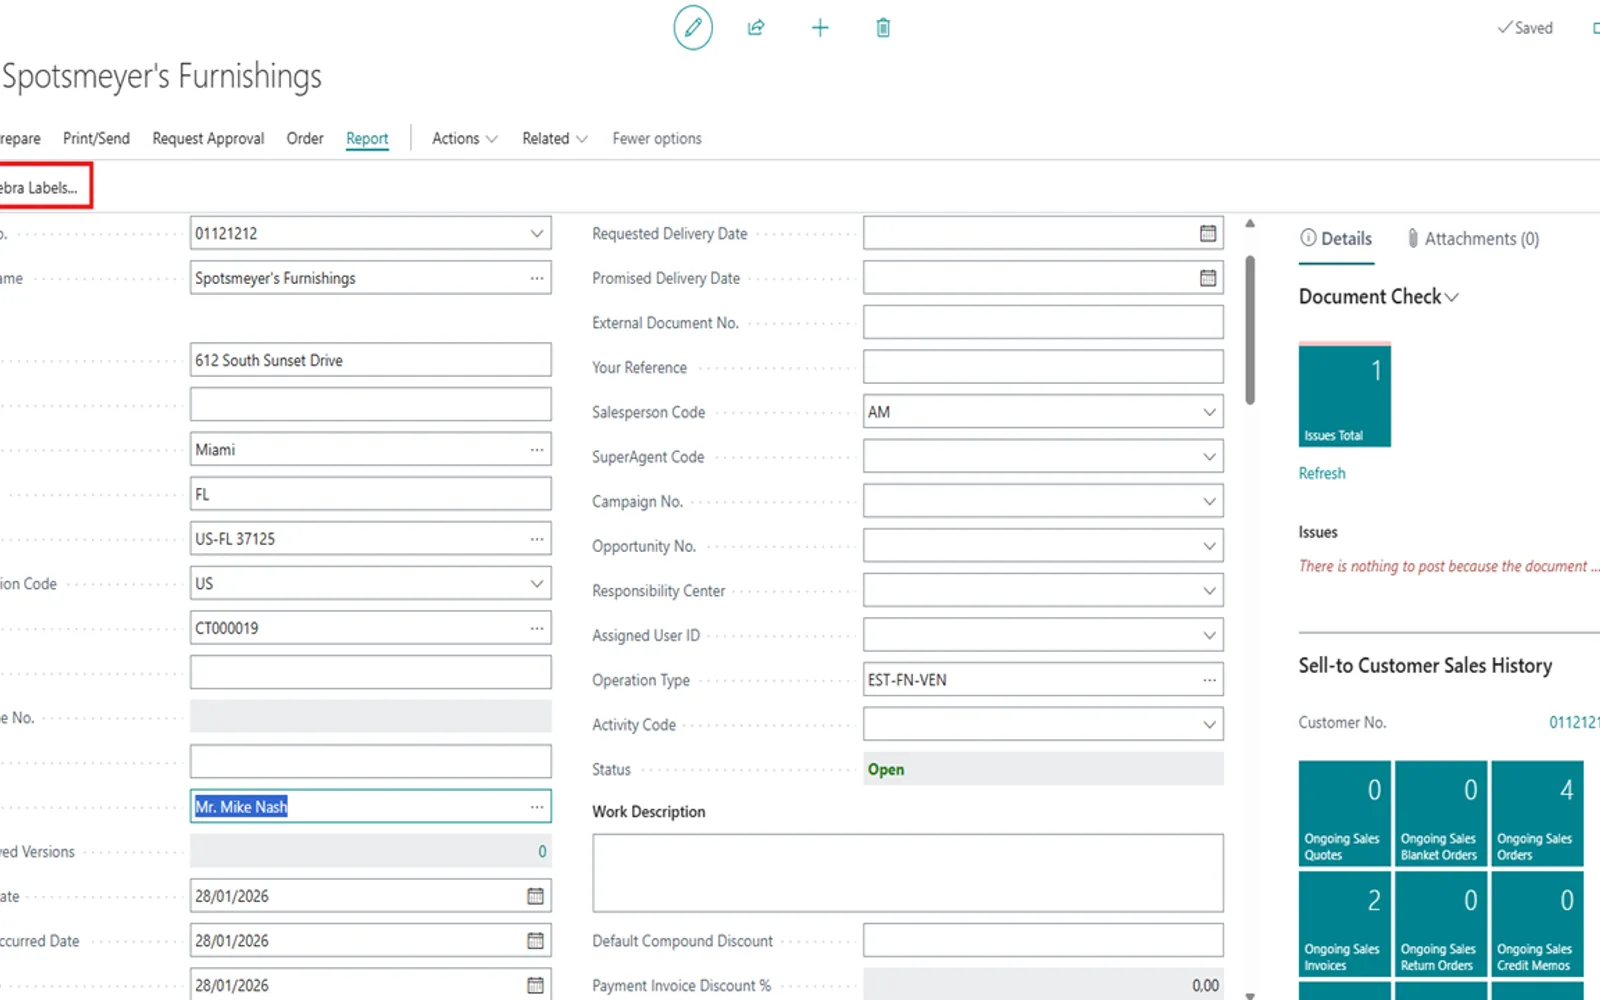This screenshot has width=1600, height=1000.
Task: Expand the Responsibility Center dropdown
Action: point(1209,590)
